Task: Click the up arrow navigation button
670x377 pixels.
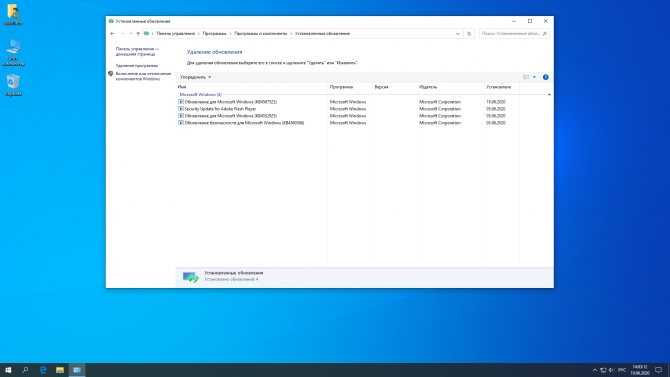Action: click(x=138, y=33)
